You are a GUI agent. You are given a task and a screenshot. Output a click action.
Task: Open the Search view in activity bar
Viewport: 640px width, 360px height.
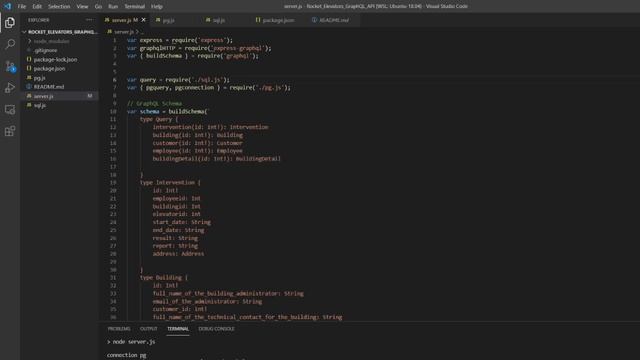pos(10,44)
